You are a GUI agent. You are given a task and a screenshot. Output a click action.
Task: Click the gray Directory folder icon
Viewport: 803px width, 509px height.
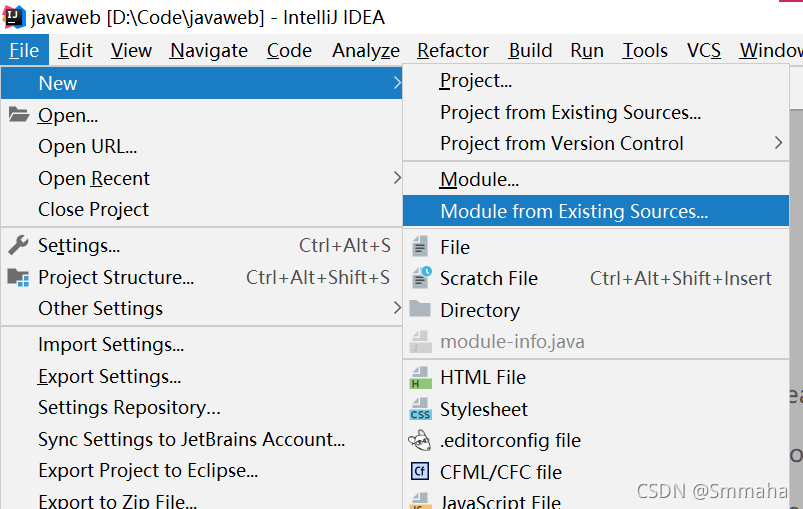point(420,309)
